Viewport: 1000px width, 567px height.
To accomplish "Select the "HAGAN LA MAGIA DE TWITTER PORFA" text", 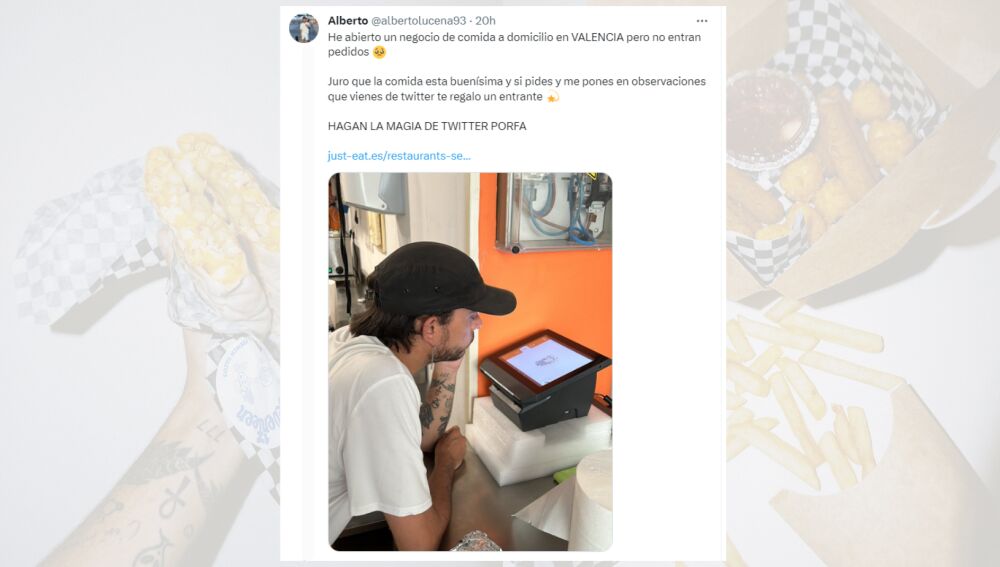I will (427, 126).
